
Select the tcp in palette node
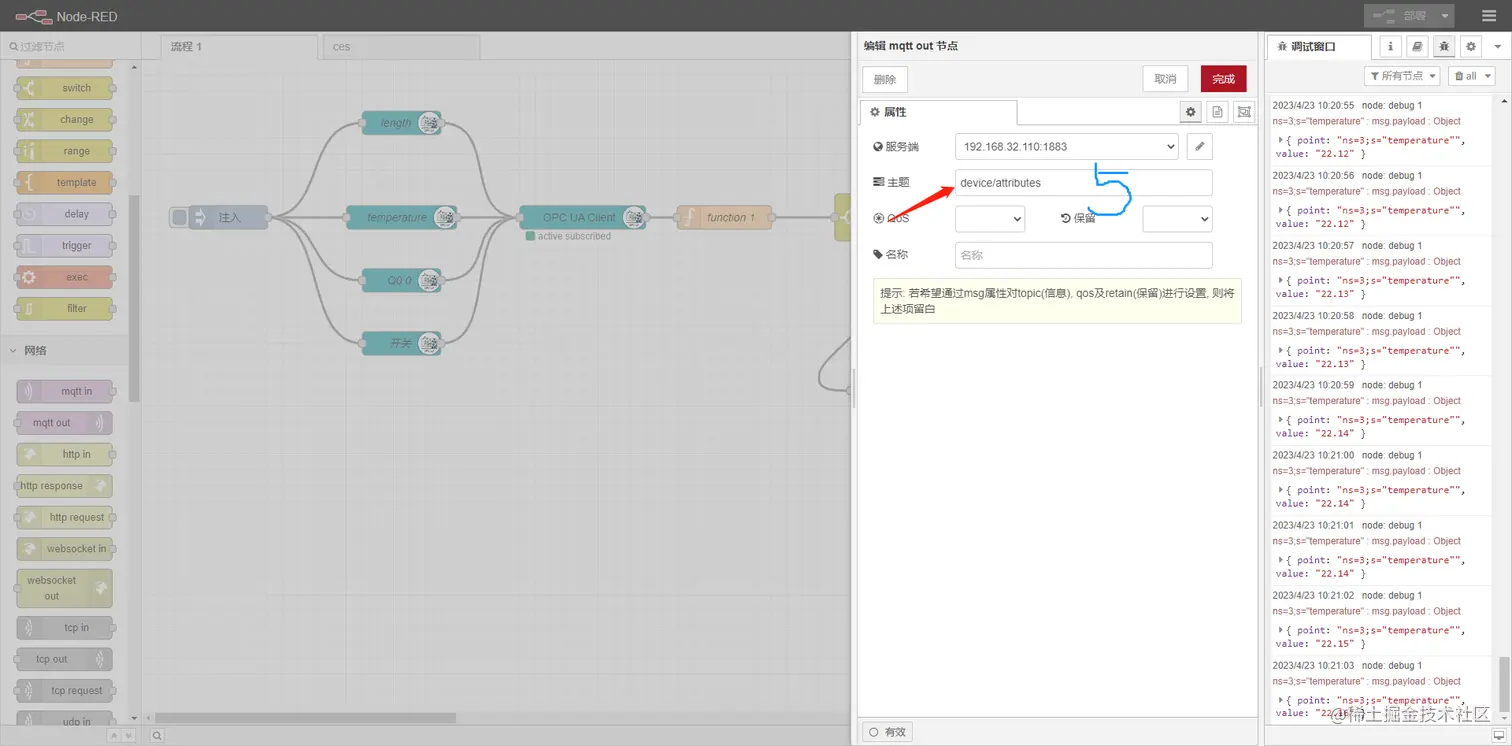pyautogui.click(x=64, y=628)
